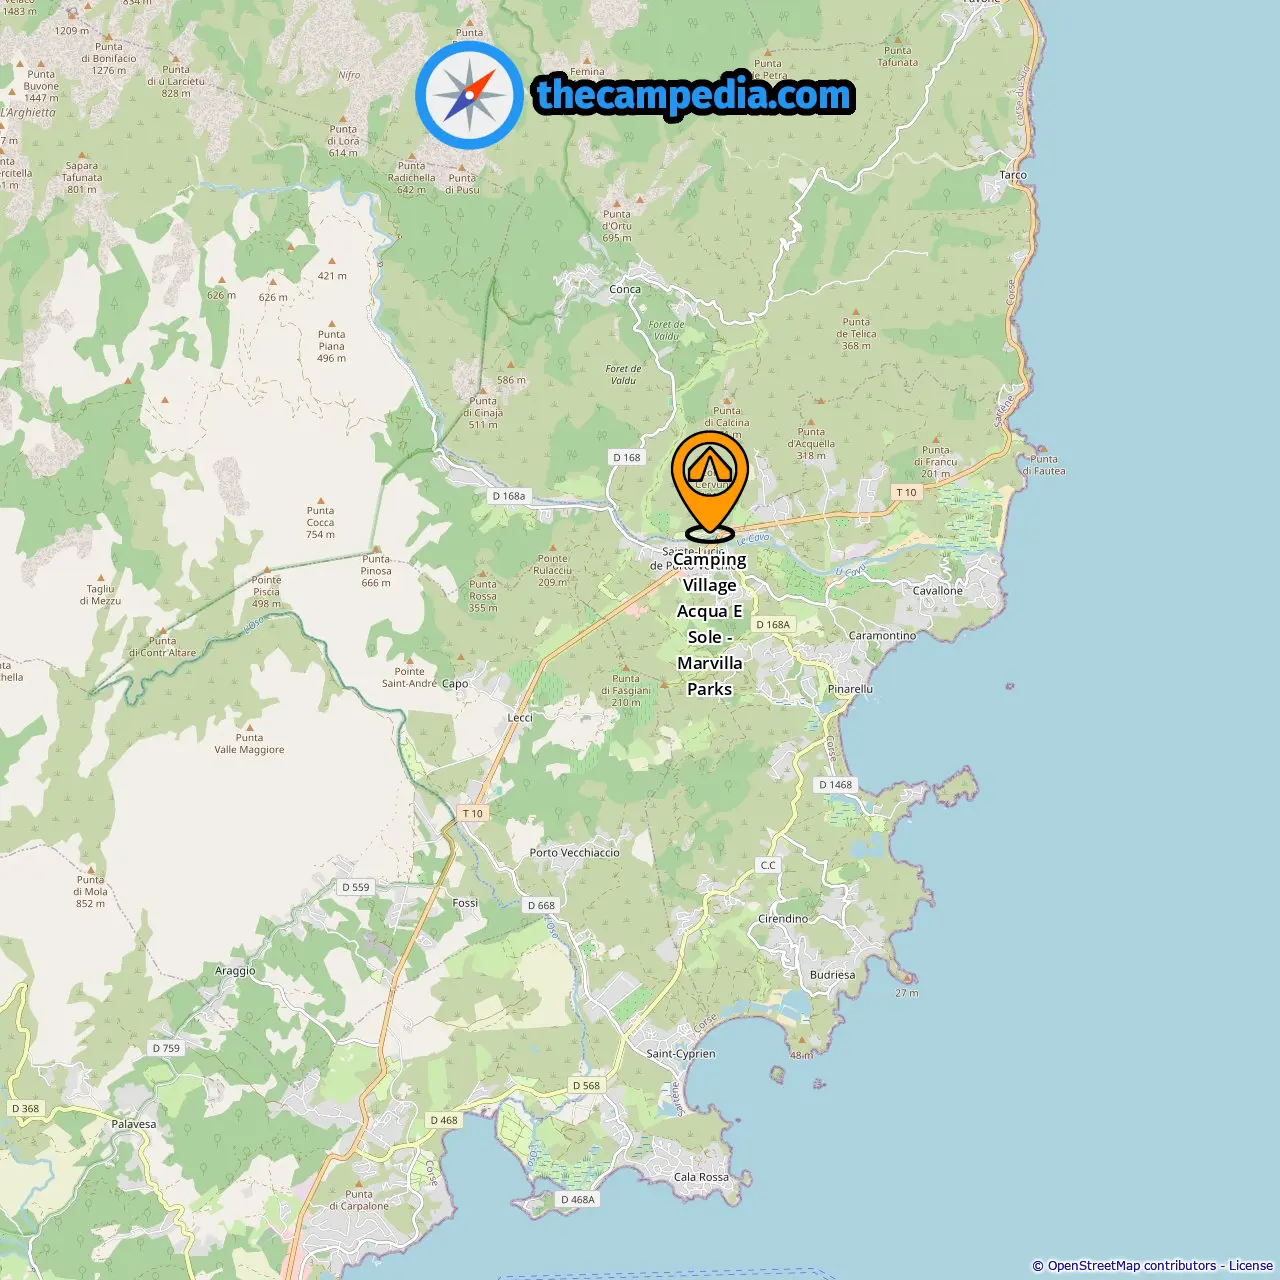Click the Pinarellu place label
1280x1280 pixels.
pyautogui.click(x=850, y=689)
